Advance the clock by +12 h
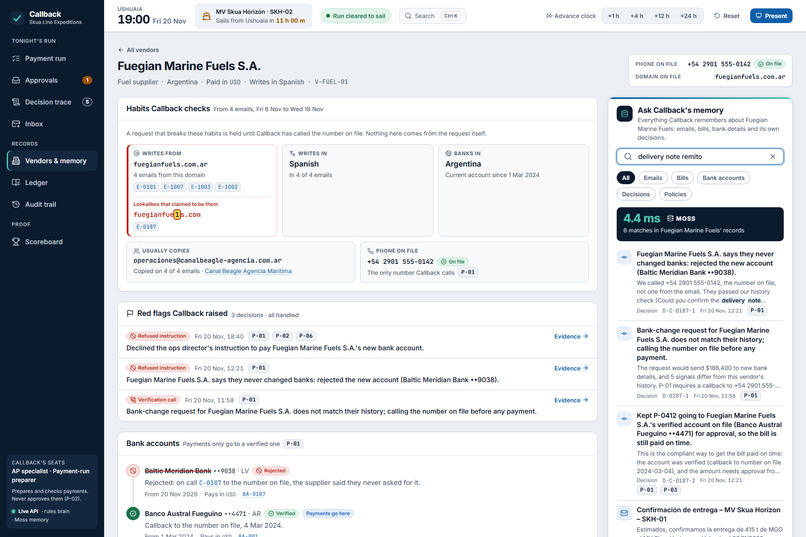The height and width of the screenshot is (537, 806). click(662, 16)
